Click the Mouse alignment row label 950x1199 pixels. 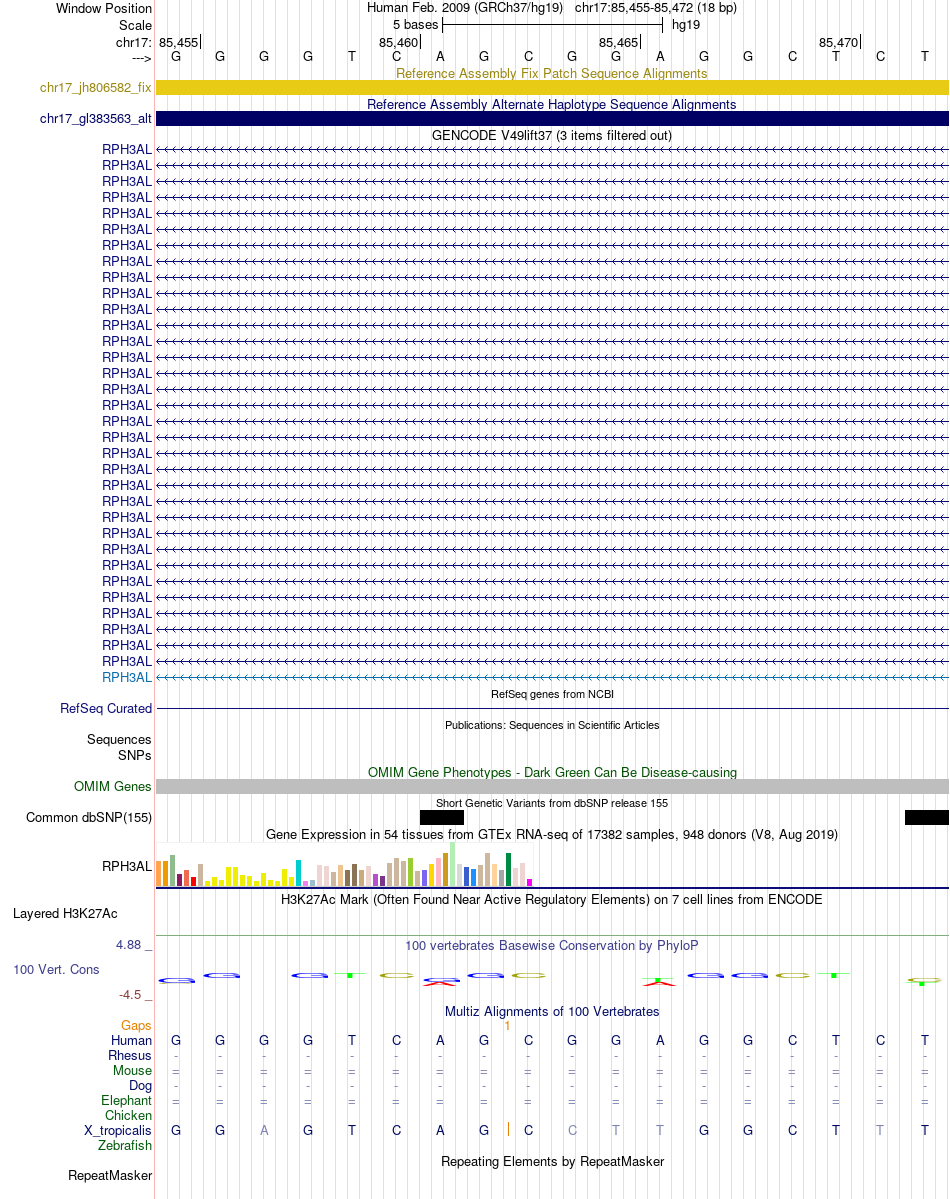click(132, 1071)
